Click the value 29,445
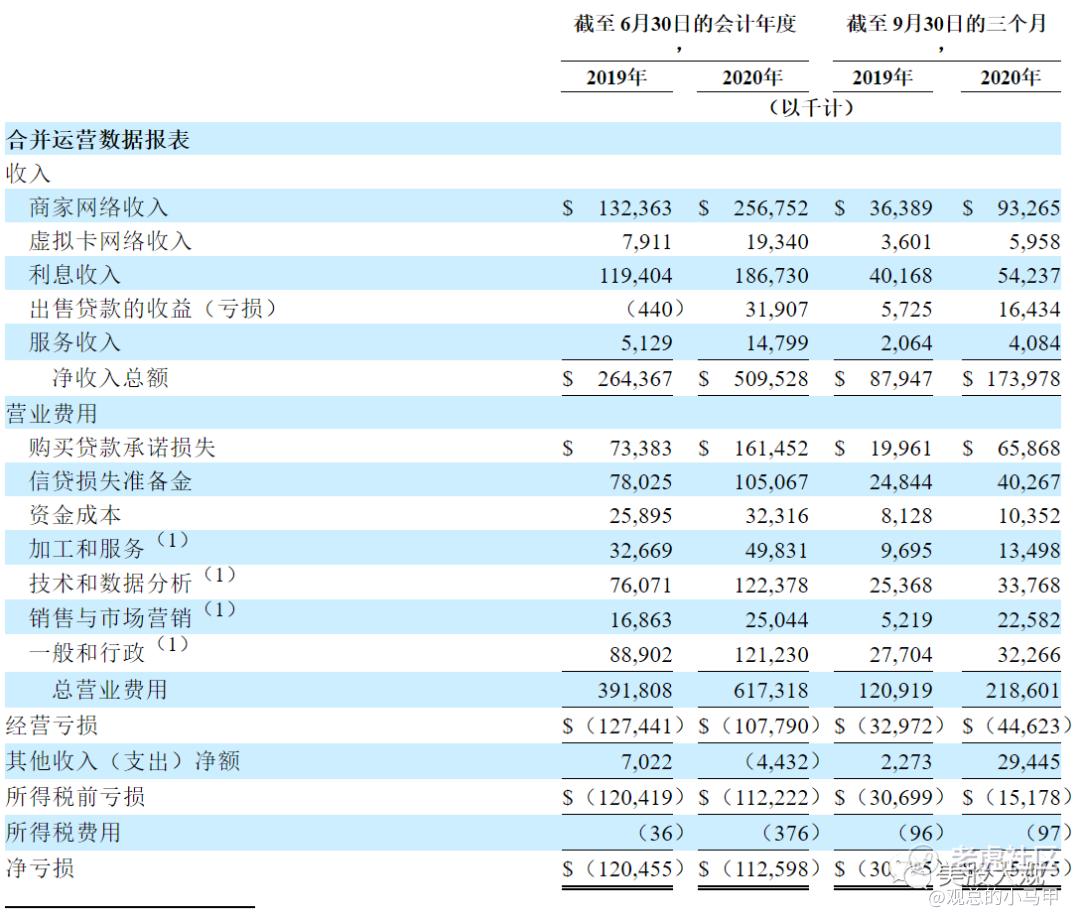Screen dimensions: 1080x922 (x=1029, y=762)
